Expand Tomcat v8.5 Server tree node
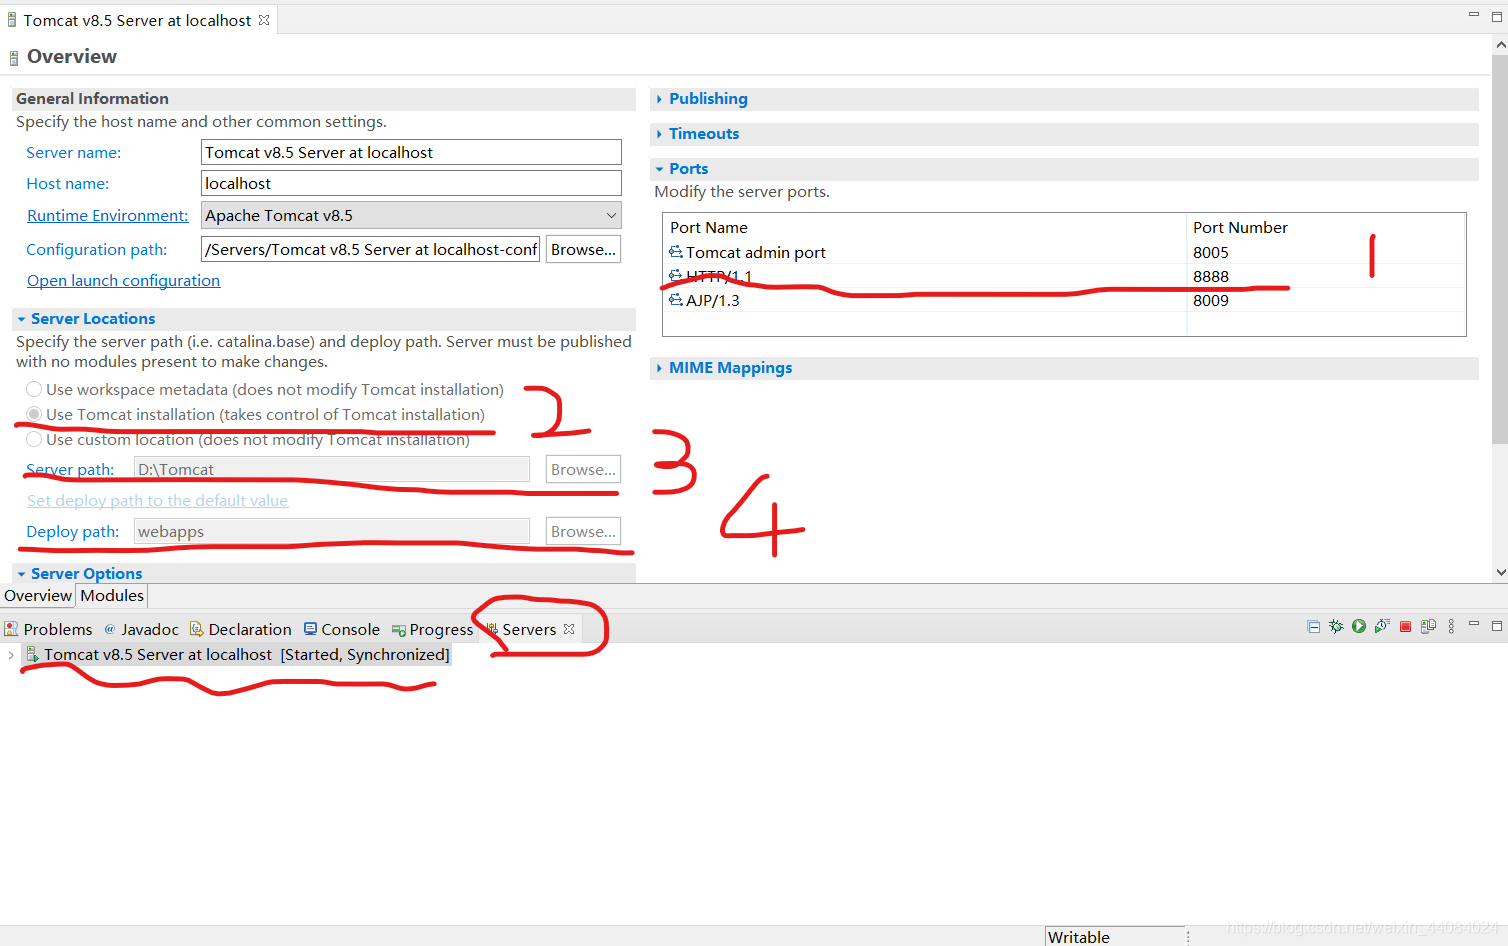This screenshot has height=946, width=1508. 11,655
